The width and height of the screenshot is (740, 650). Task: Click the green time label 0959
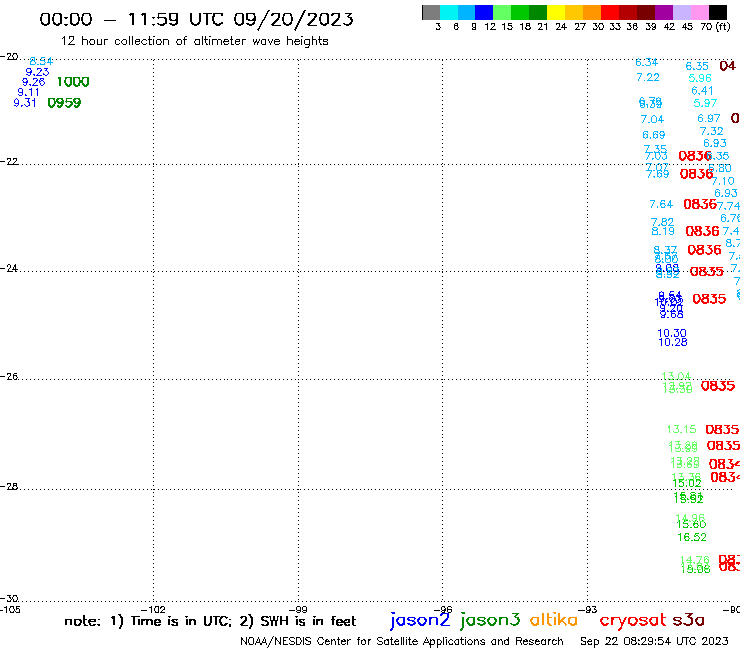65,103
